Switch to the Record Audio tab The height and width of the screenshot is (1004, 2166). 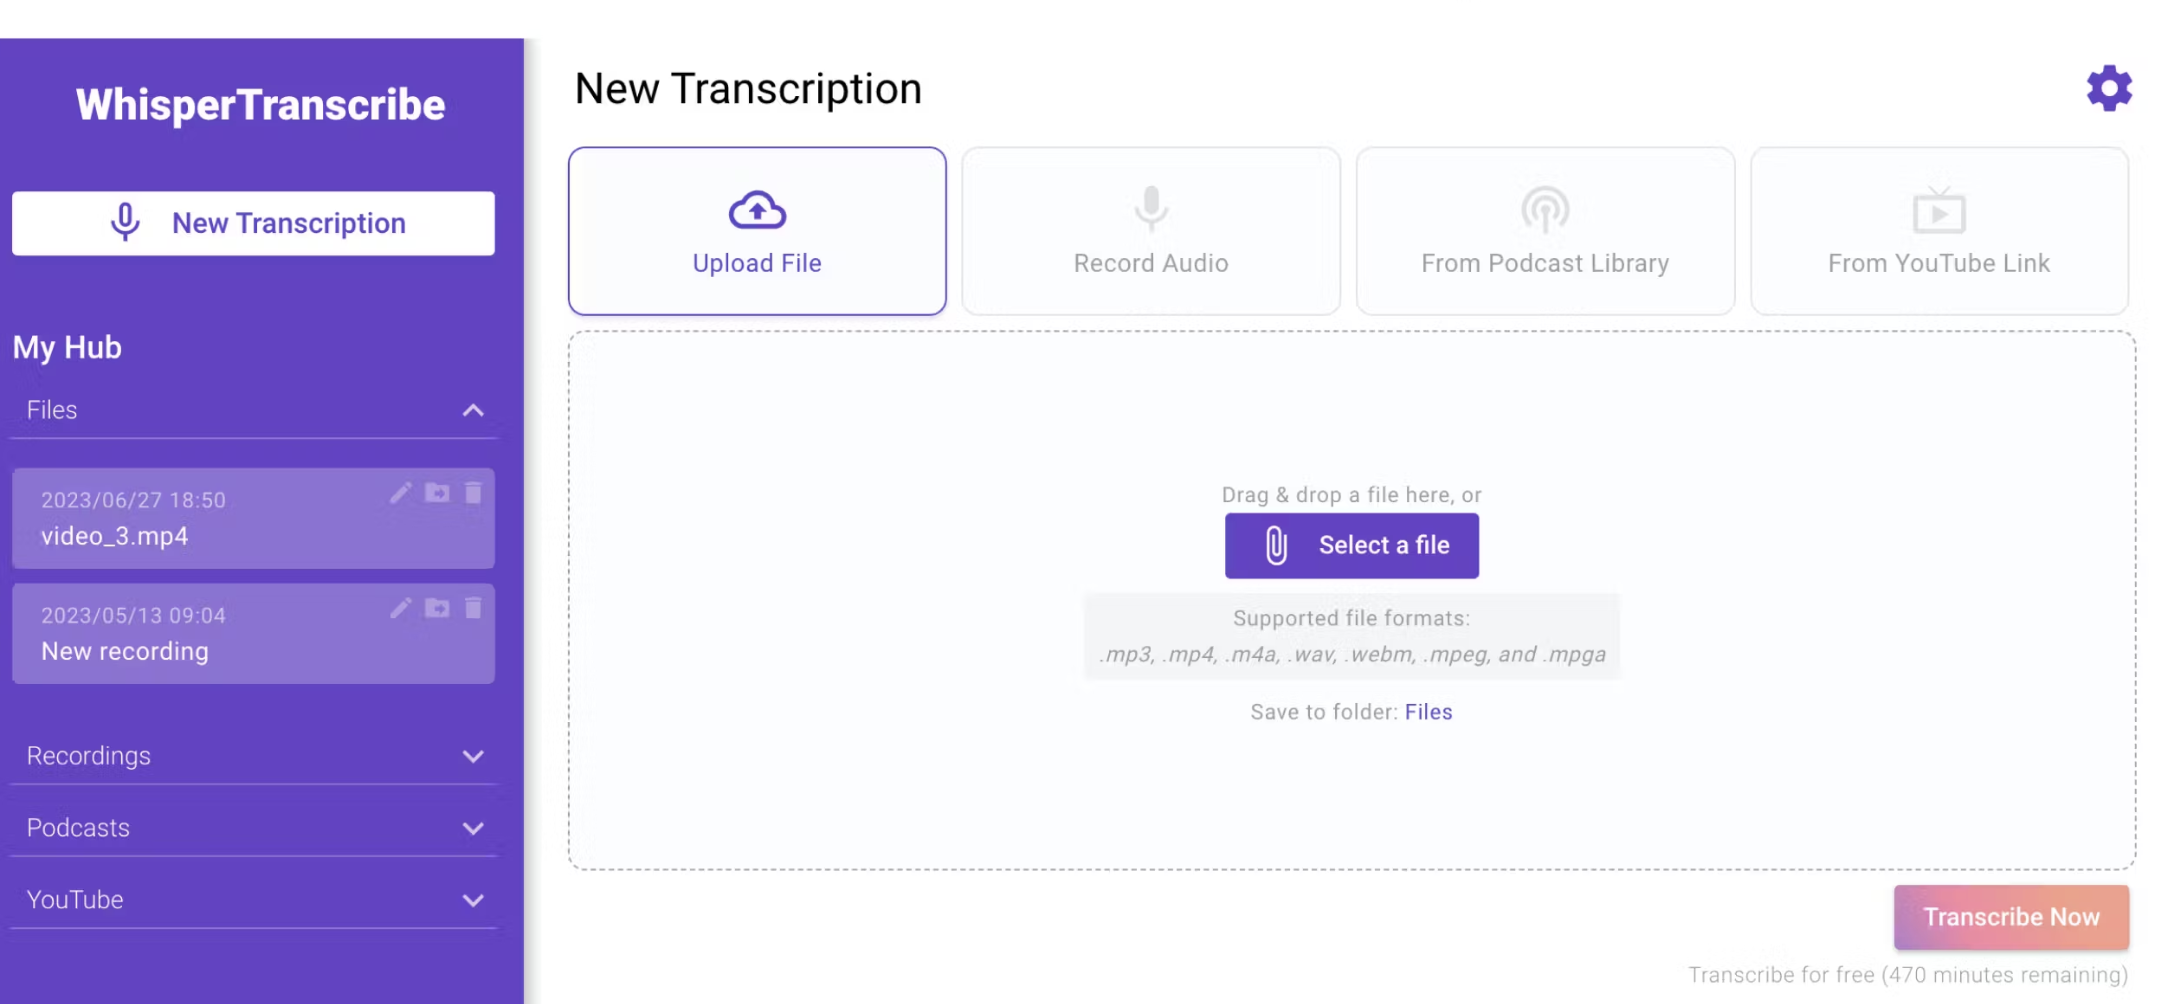tap(1150, 232)
